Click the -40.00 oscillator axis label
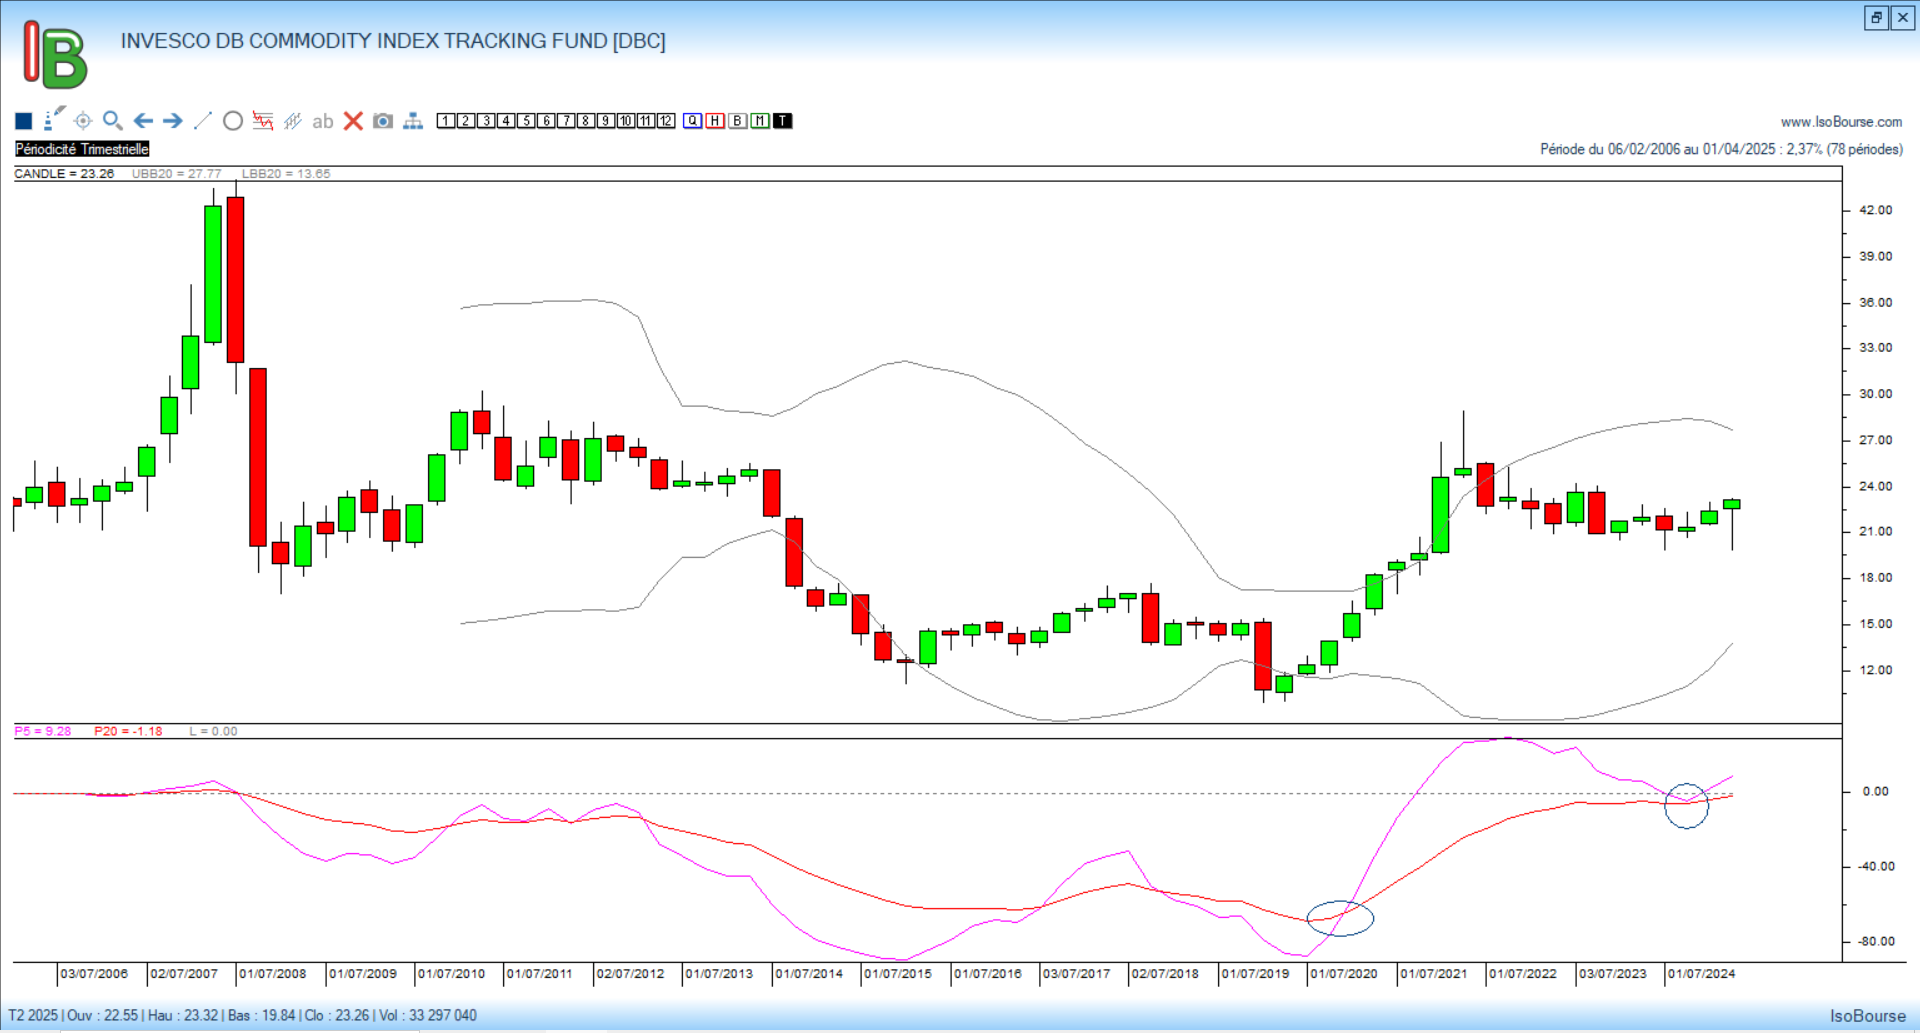The height and width of the screenshot is (1033, 1920). click(1875, 867)
